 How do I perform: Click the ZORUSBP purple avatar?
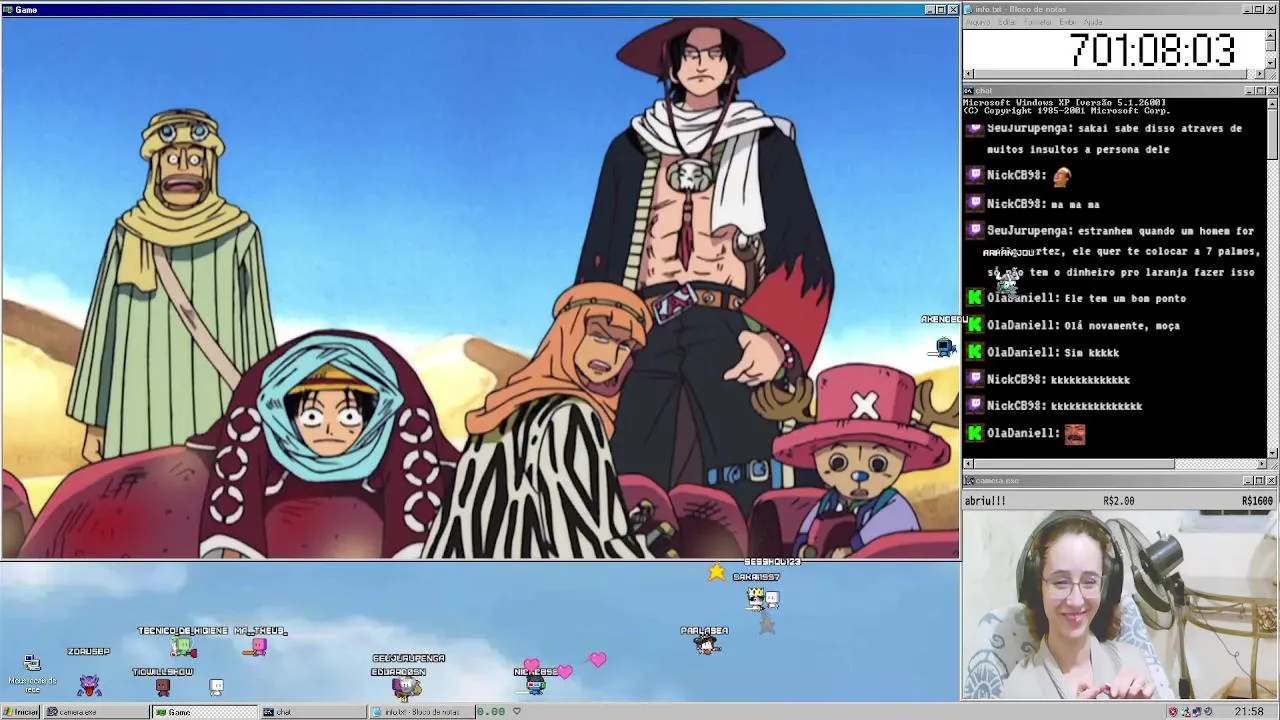89,685
